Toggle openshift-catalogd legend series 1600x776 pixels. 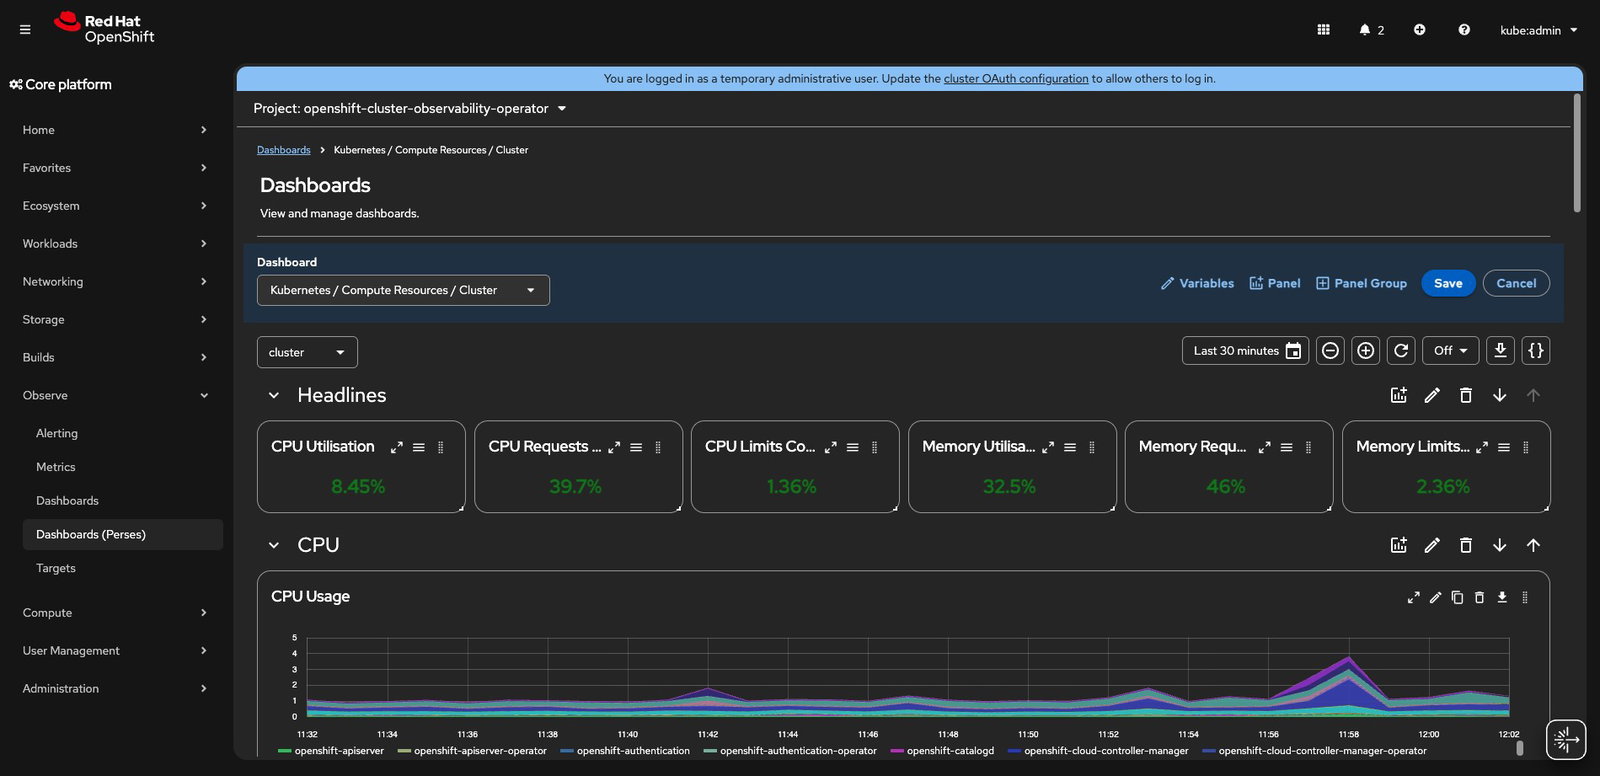942,750
